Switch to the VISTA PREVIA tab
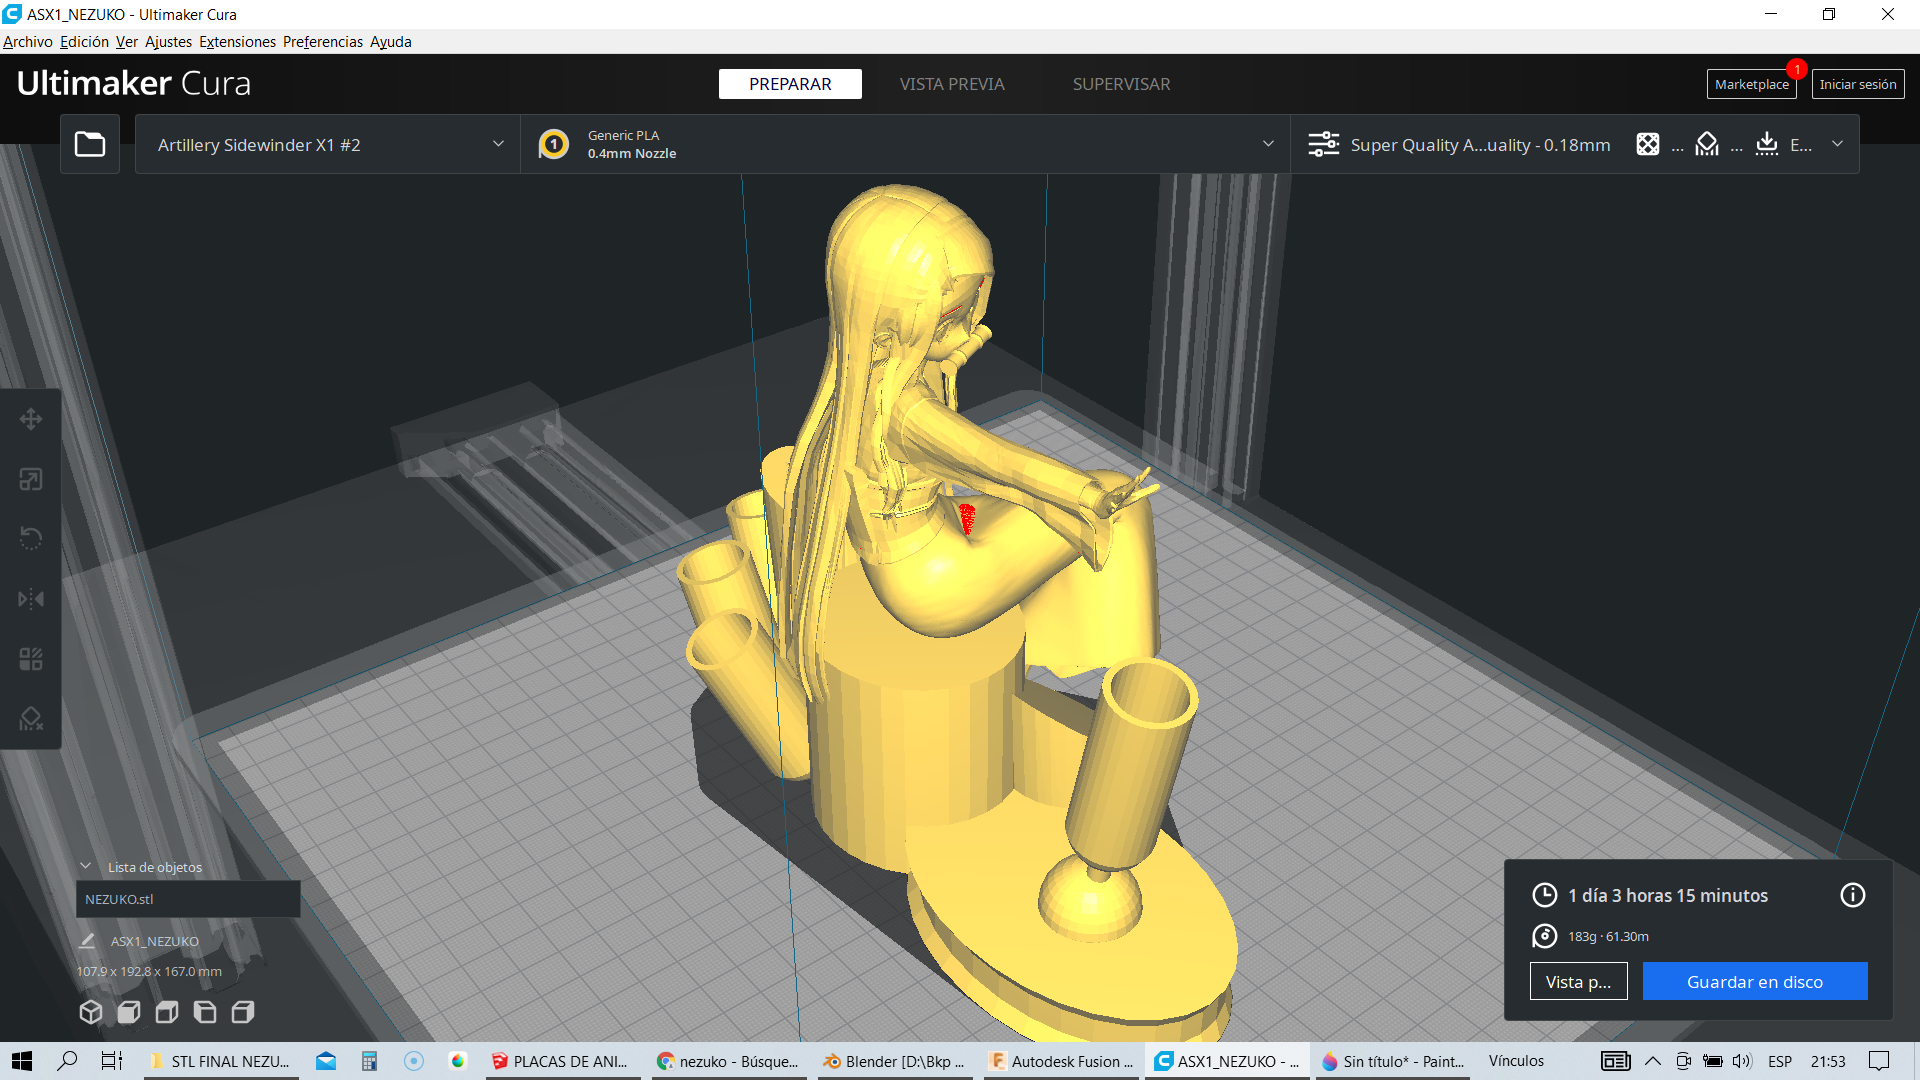 951,84
